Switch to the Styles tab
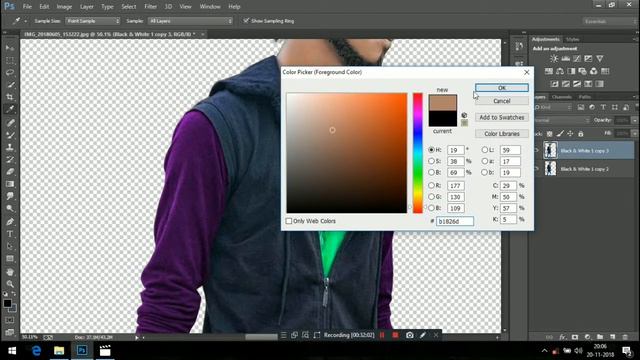 pyautogui.click(x=572, y=39)
